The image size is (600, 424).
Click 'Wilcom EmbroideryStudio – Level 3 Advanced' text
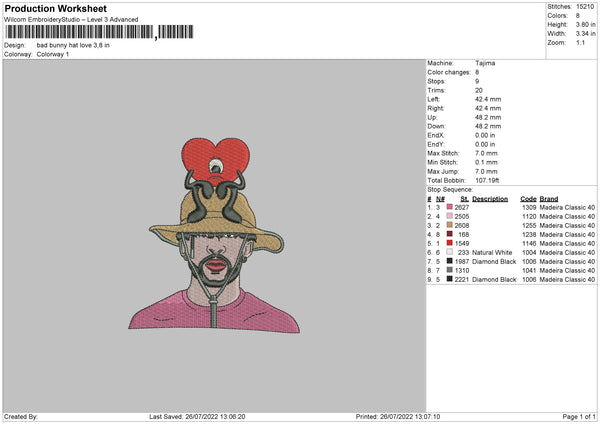(71, 20)
